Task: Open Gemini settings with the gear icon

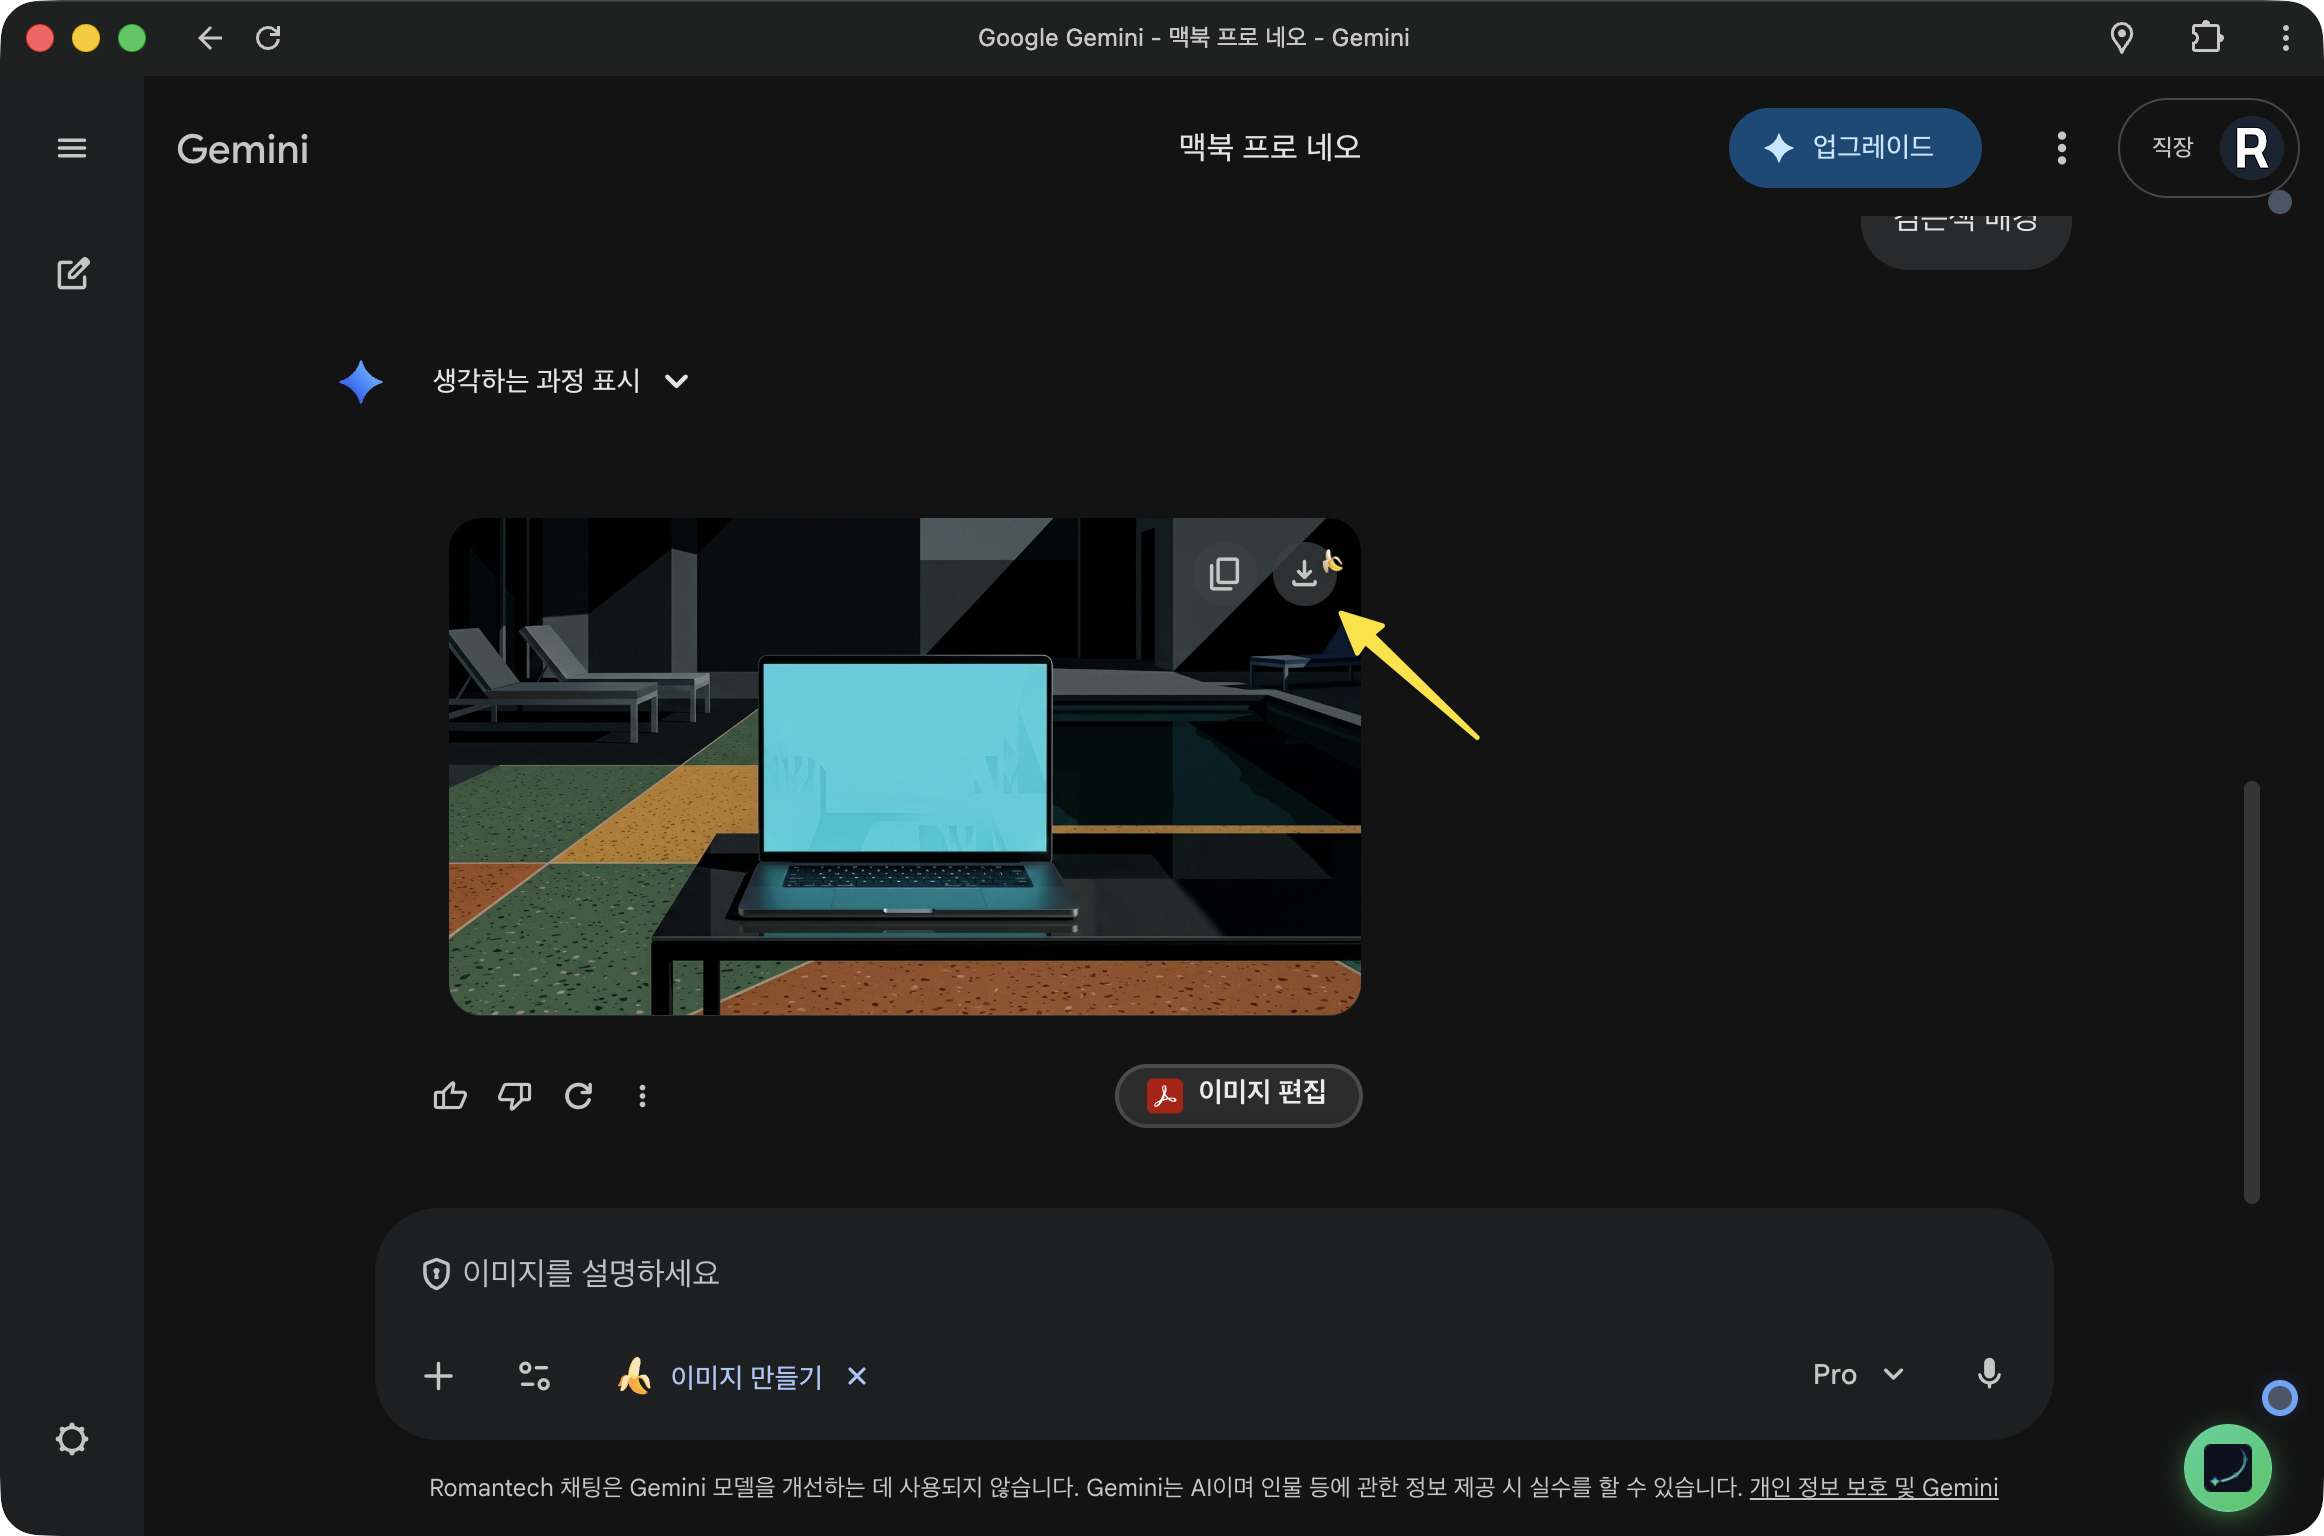Action: coord(71,1438)
